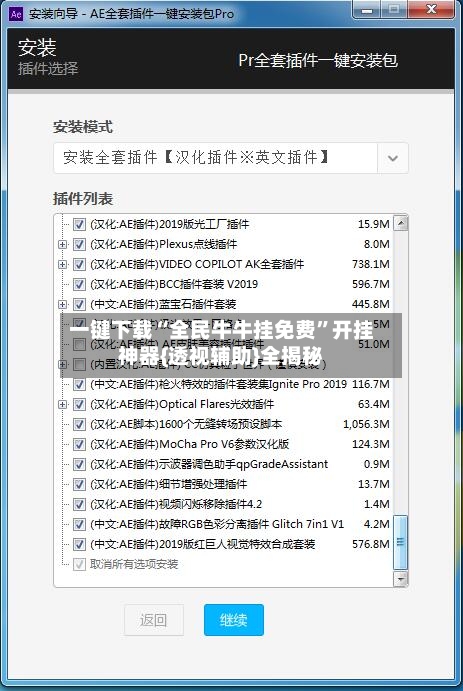Uncheck the Plexus点线插件 checkbox
The height and width of the screenshot is (691, 463).
pos(79,244)
